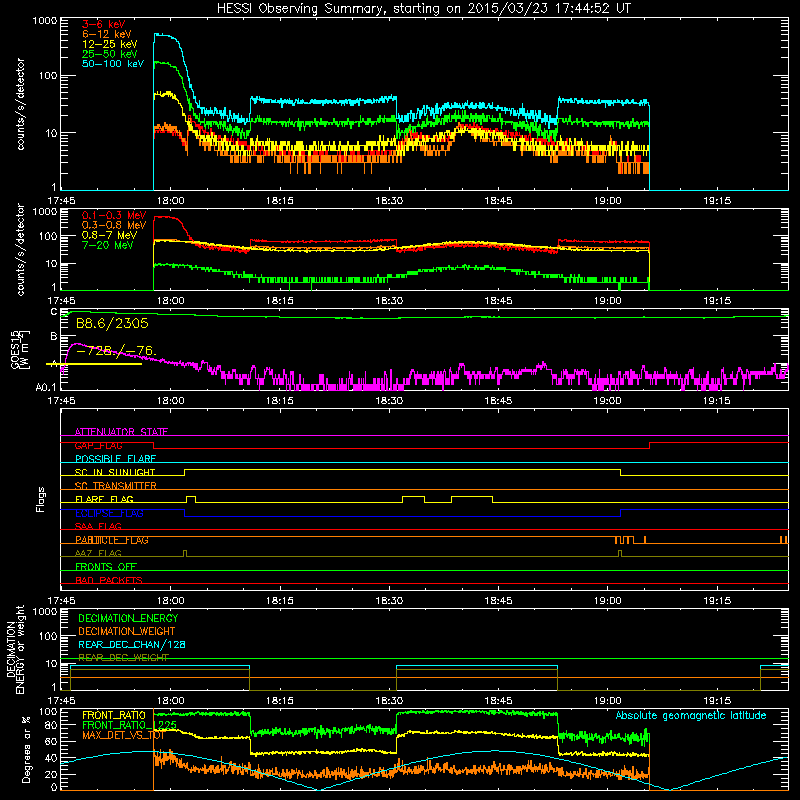
Task: Click the DECIMATION_WEIGHT legend label
Action: tap(127, 632)
